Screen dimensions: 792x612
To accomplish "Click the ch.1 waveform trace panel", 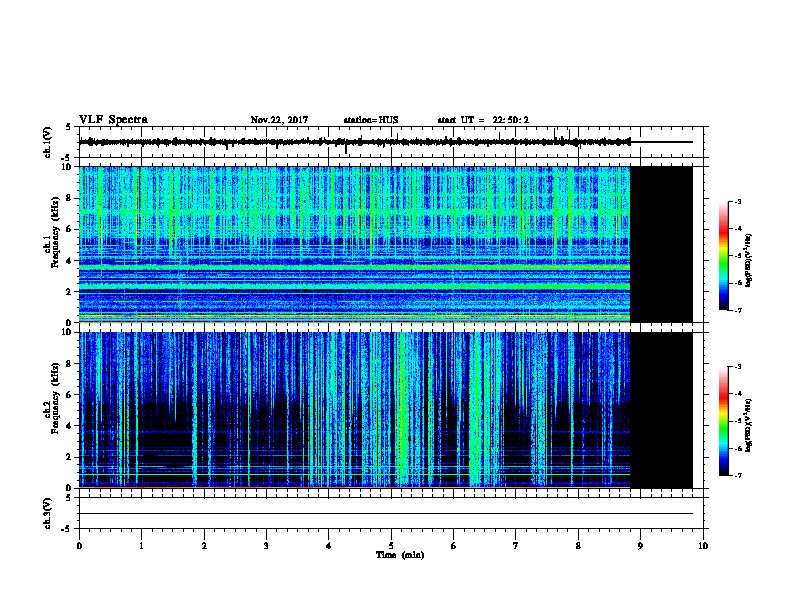I will (x=391, y=142).
